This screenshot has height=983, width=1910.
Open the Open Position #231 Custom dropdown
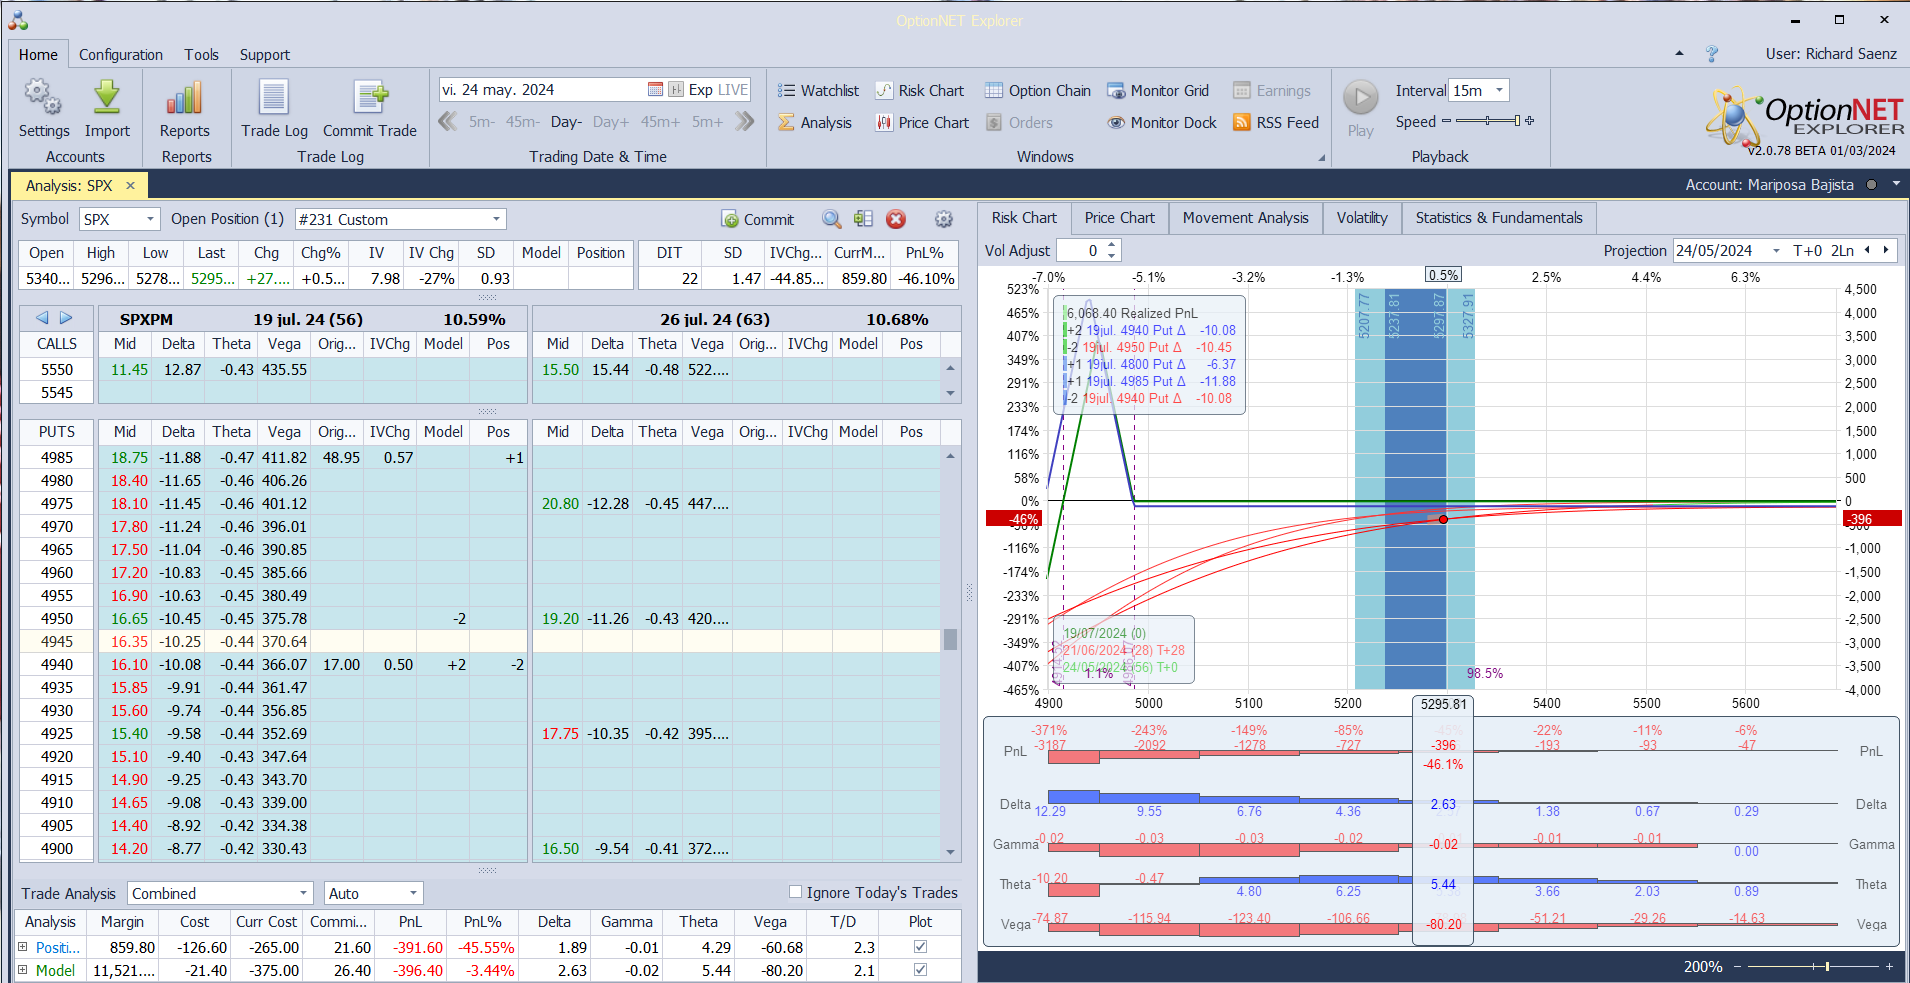tap(496, 219)
